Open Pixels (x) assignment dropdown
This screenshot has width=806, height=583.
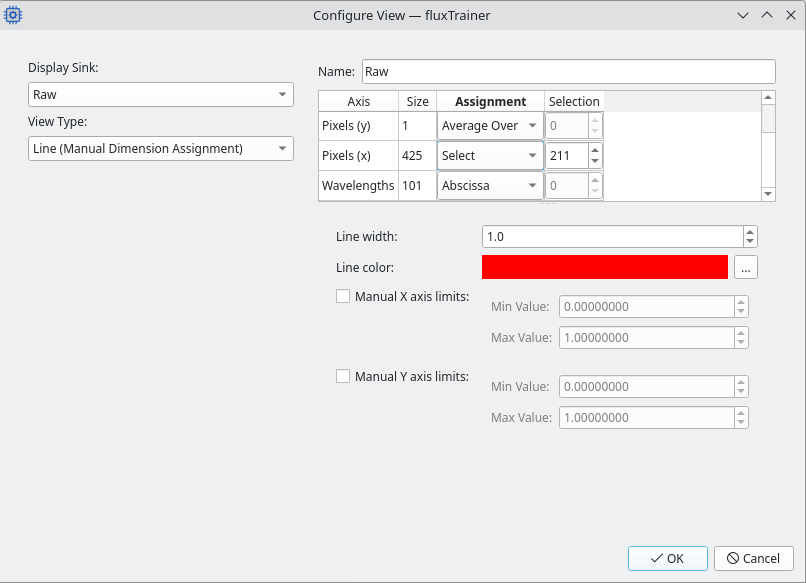click(490, 156)
